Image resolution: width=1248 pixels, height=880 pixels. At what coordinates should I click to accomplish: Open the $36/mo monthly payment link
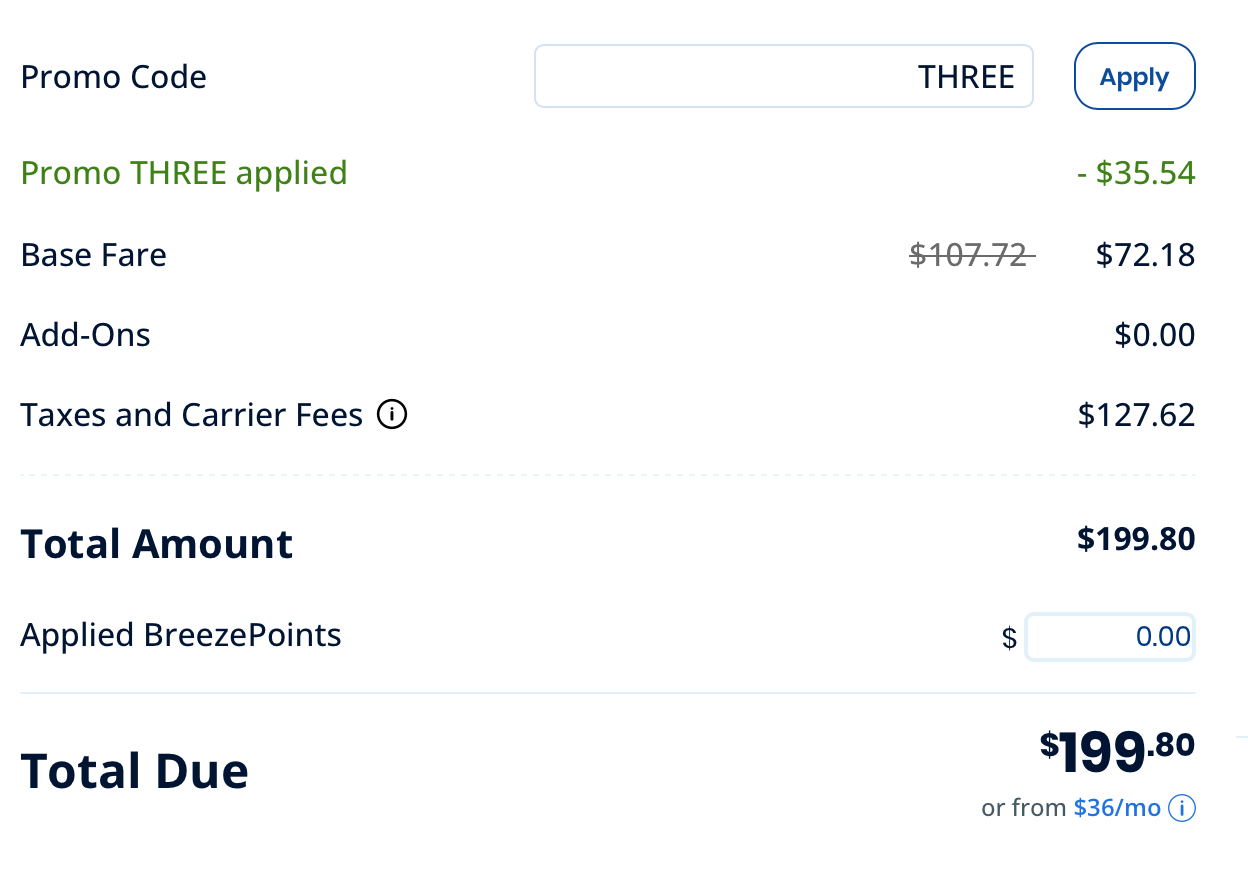click(1117, 808)
